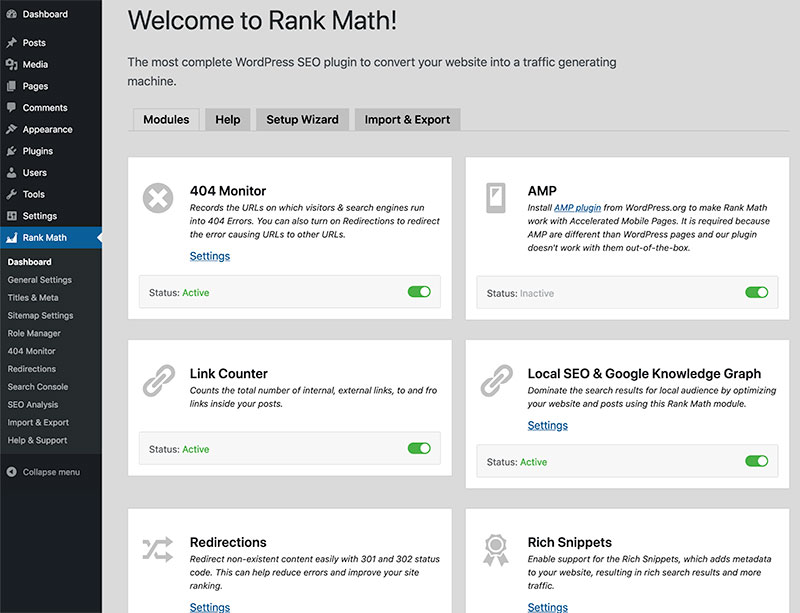800x613 pixels.
Task: Click the Users person icon
Action: click(11, 173)
